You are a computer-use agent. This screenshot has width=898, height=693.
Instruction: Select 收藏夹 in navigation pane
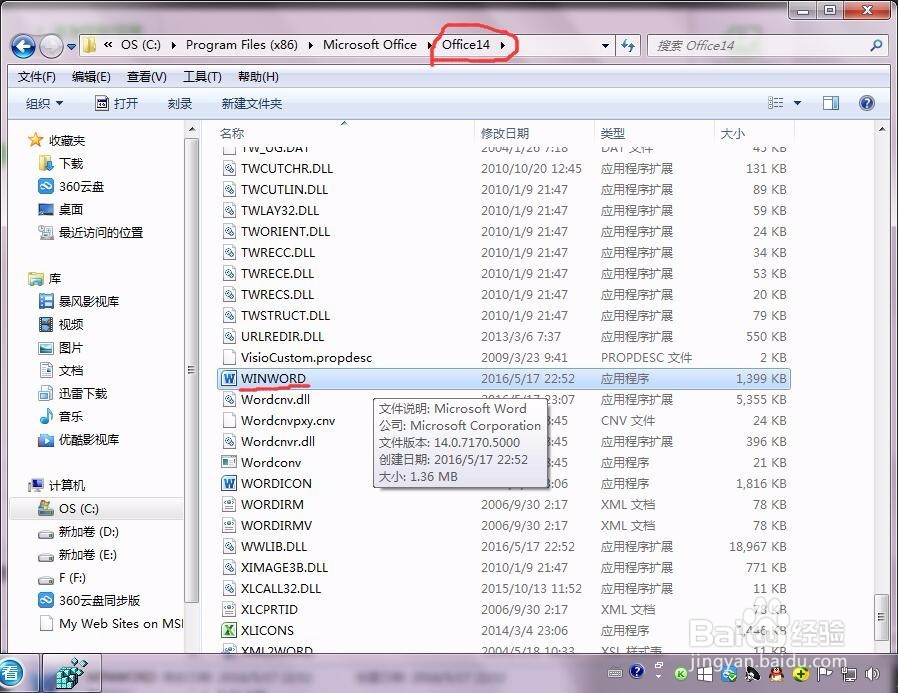[x=67, y=140]
